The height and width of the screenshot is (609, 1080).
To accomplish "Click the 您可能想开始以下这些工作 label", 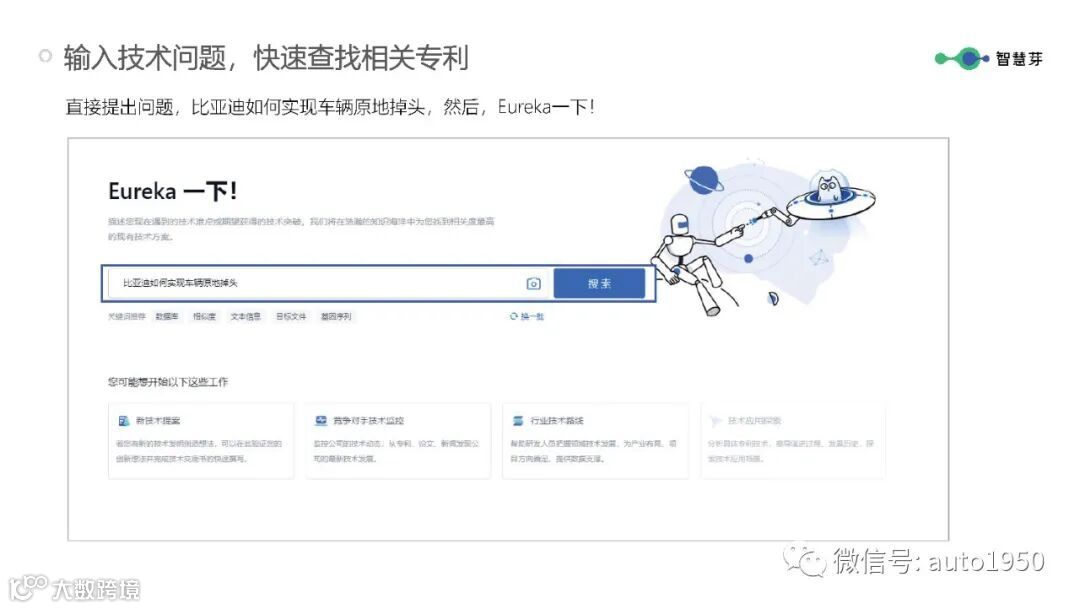I will tap(168, 382).
